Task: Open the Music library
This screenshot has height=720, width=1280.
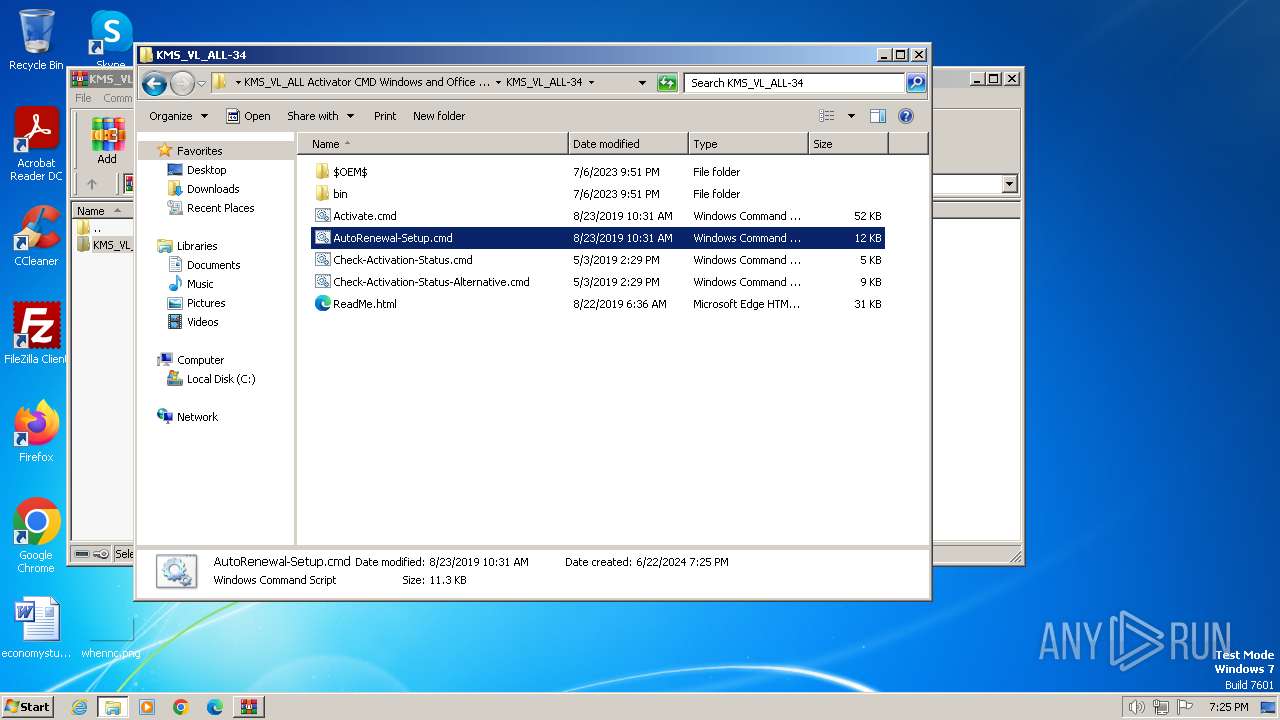Action: (x=200, y=284)
